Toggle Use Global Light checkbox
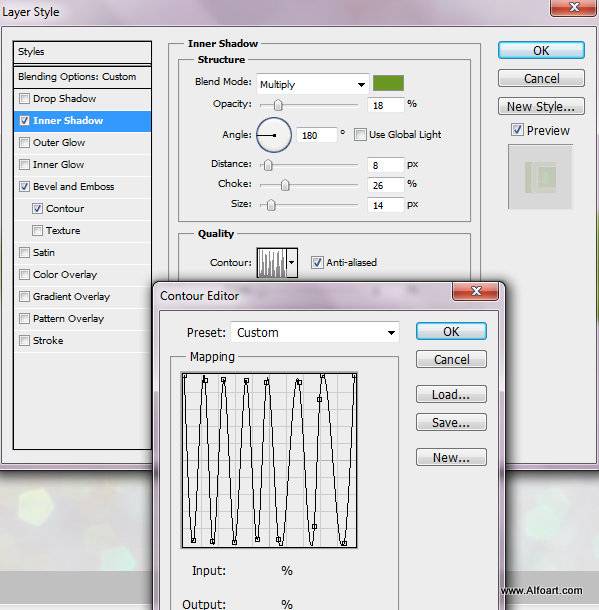The height and width of the screenshot is (610, 599). pos(360,135)
